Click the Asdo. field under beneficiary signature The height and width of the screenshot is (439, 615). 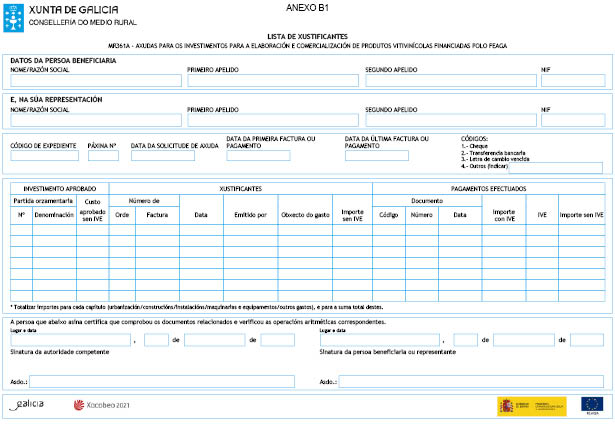(x=470, y=382)
